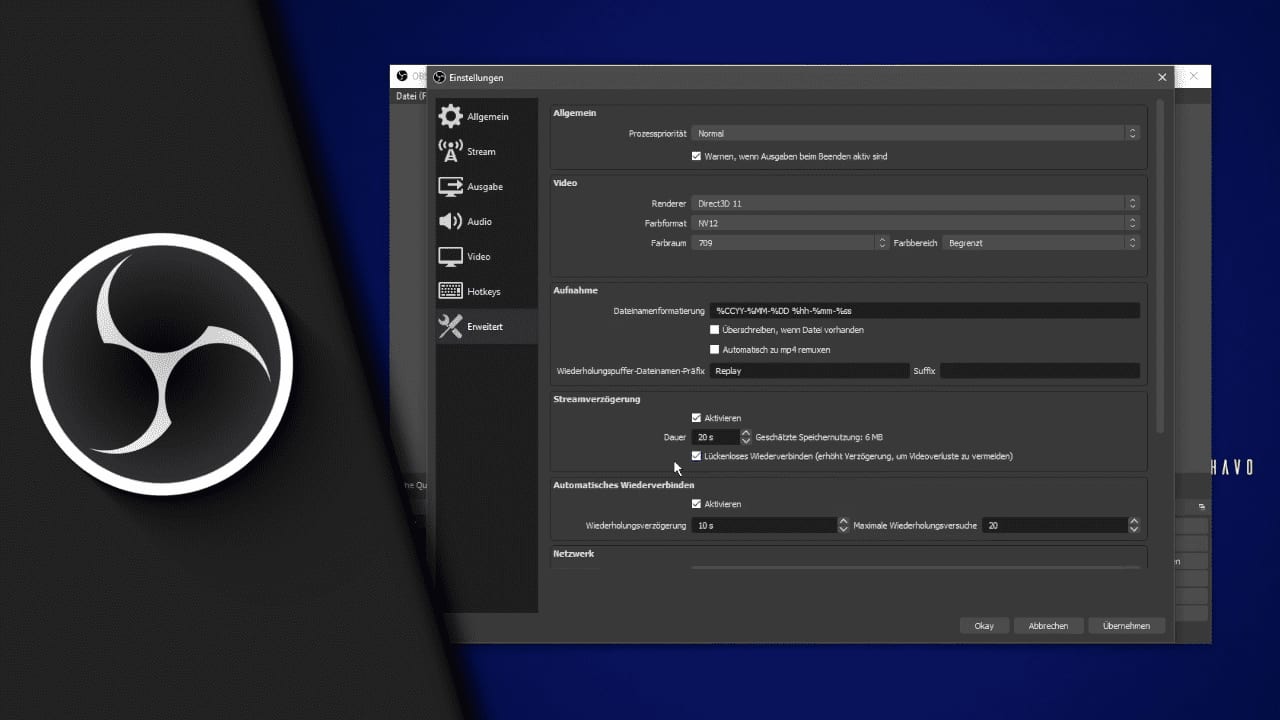Open the Hotkeys settings section
1280x720 pixels.
coord(487,292)
